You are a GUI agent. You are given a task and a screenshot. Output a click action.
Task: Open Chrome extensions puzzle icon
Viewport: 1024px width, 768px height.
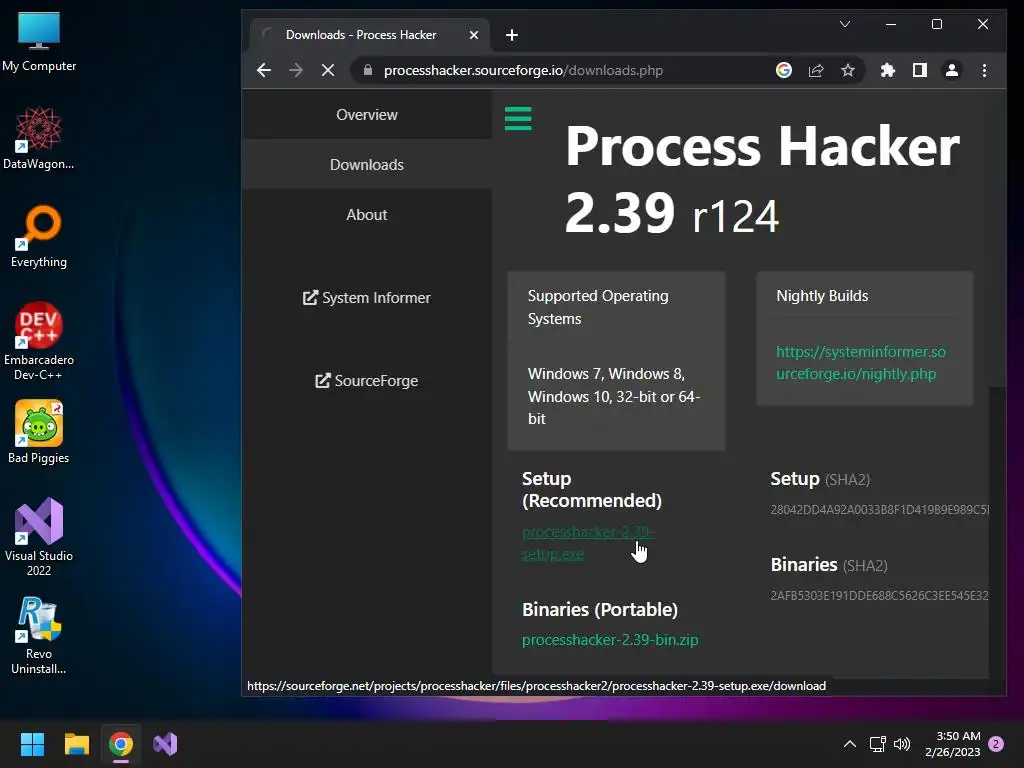point(888,71)
